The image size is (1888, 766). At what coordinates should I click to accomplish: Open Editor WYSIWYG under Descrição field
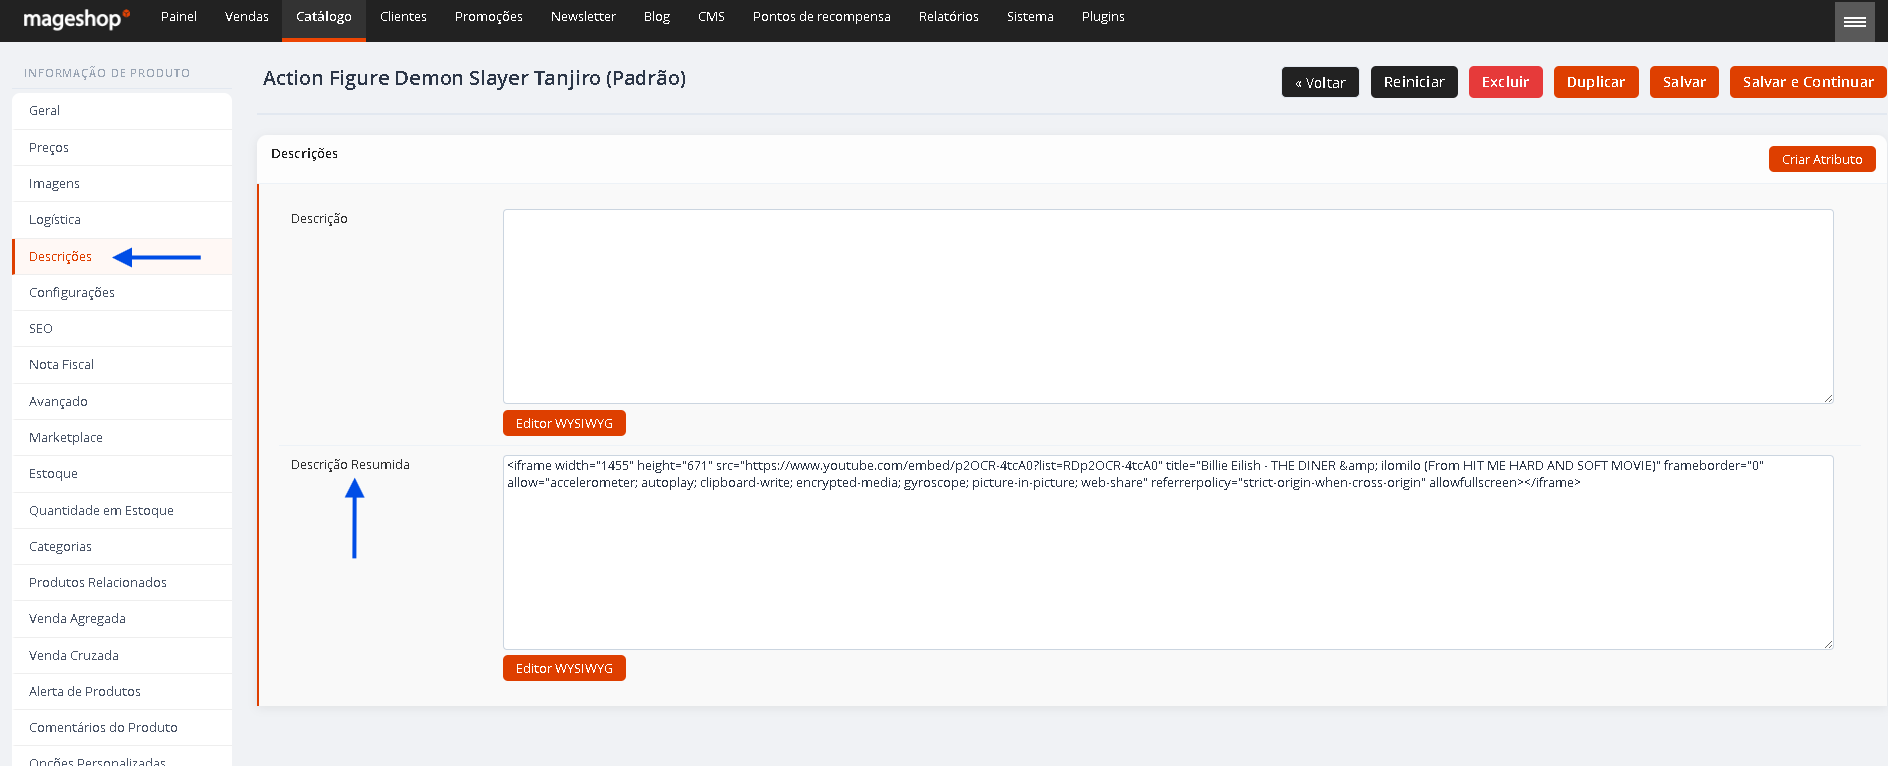tap(564, 423)
